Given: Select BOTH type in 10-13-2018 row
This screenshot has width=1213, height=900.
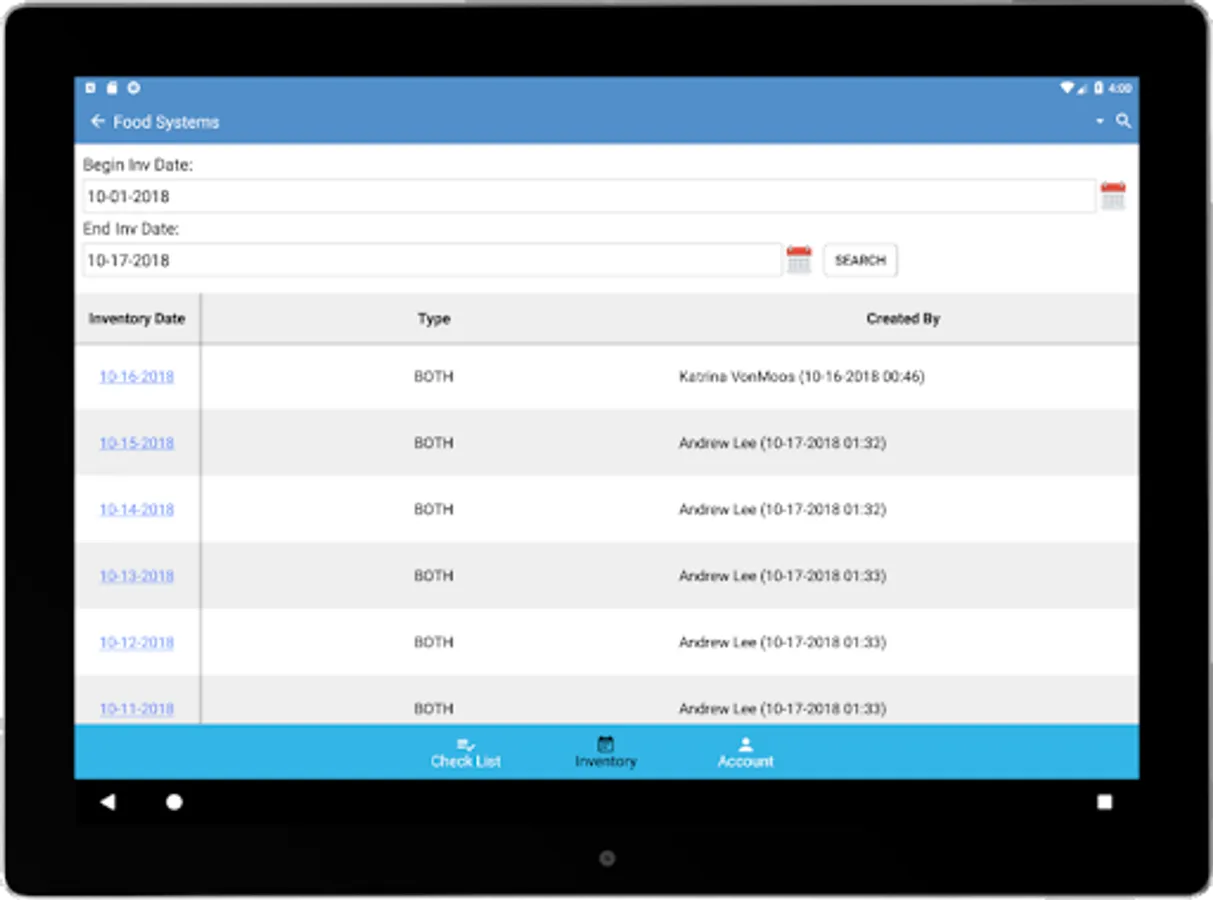Looking at the screenshot, I should [434, 576].
